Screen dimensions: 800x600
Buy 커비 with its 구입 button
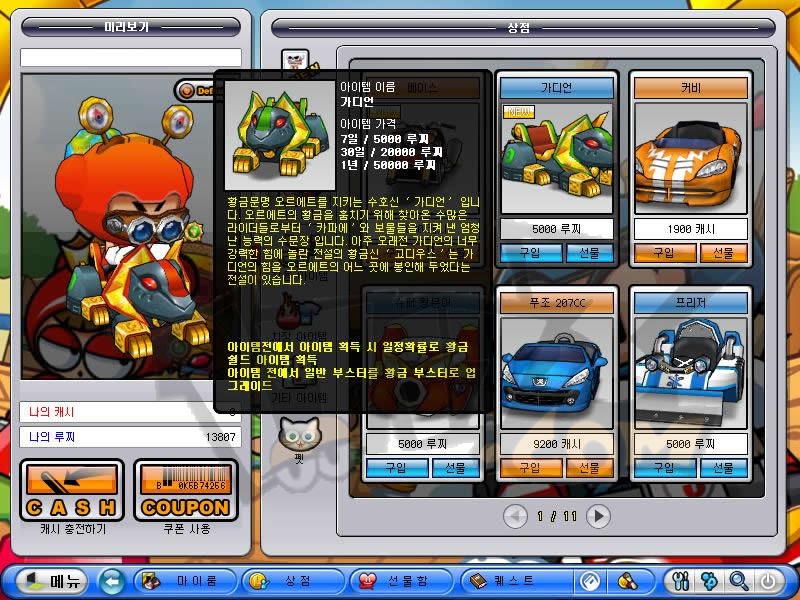[x=664, y=253]
